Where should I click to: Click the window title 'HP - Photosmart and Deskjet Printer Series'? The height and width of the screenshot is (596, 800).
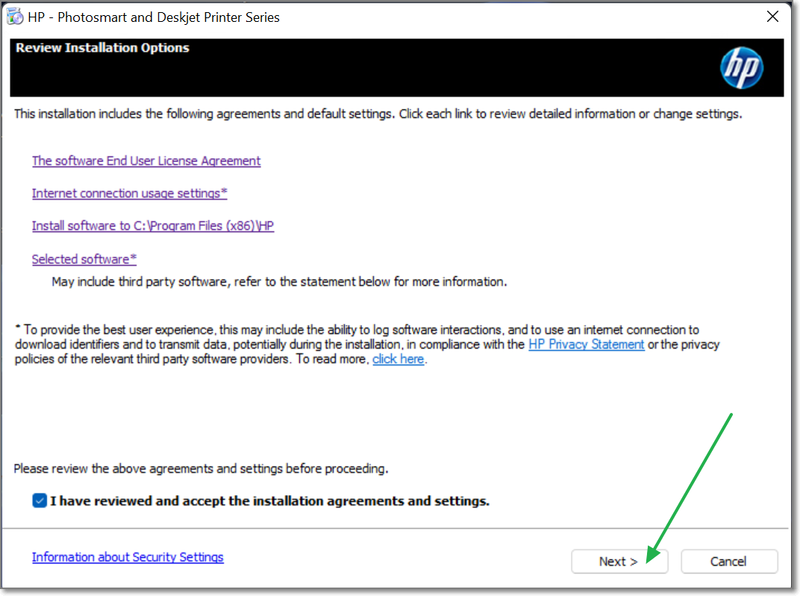(154, 17)
